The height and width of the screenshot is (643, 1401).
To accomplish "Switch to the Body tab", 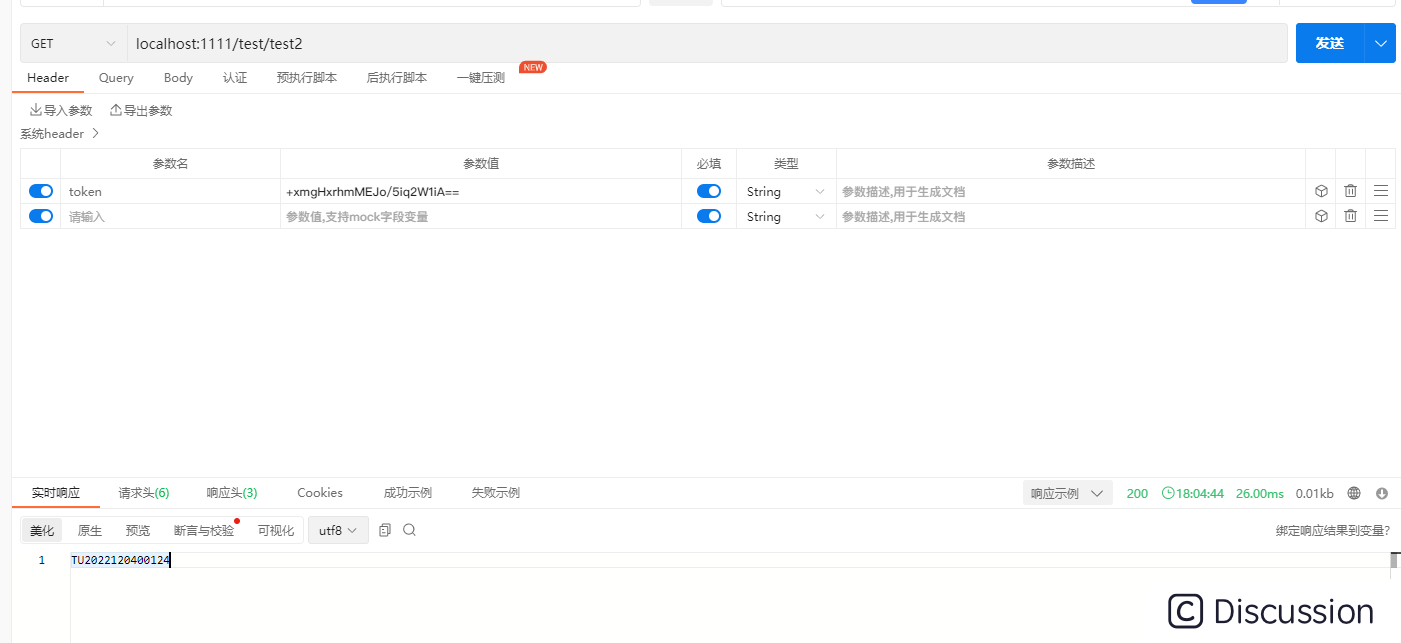I will pyautogui.click(x=178, y=78).
